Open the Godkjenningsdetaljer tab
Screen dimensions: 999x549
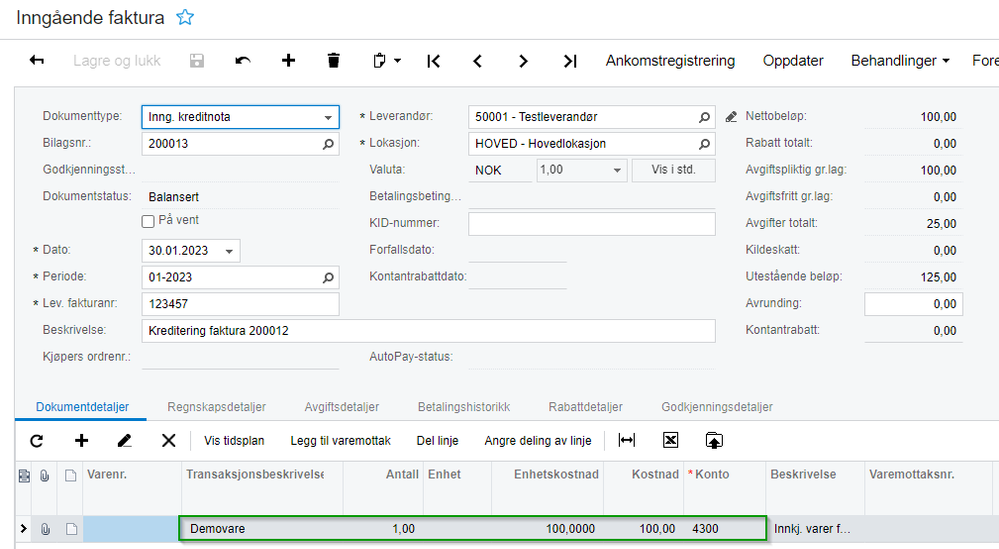pyautogui.click(x=717, y=407)
